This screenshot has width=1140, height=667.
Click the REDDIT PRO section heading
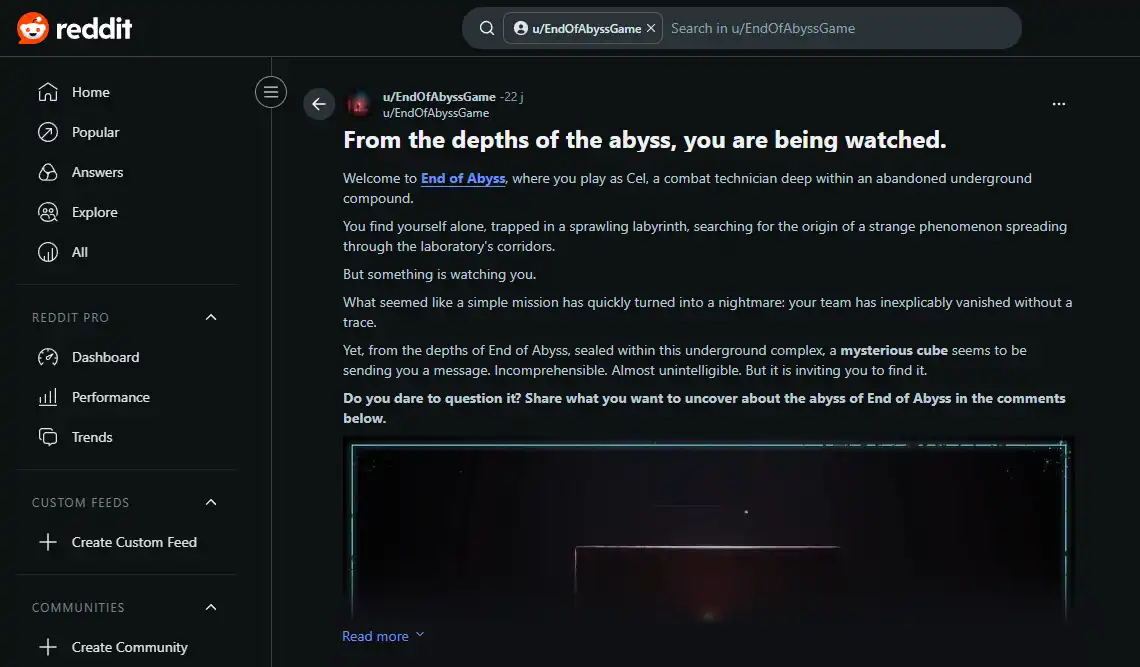pyautogui.click(x=71, y=317)
